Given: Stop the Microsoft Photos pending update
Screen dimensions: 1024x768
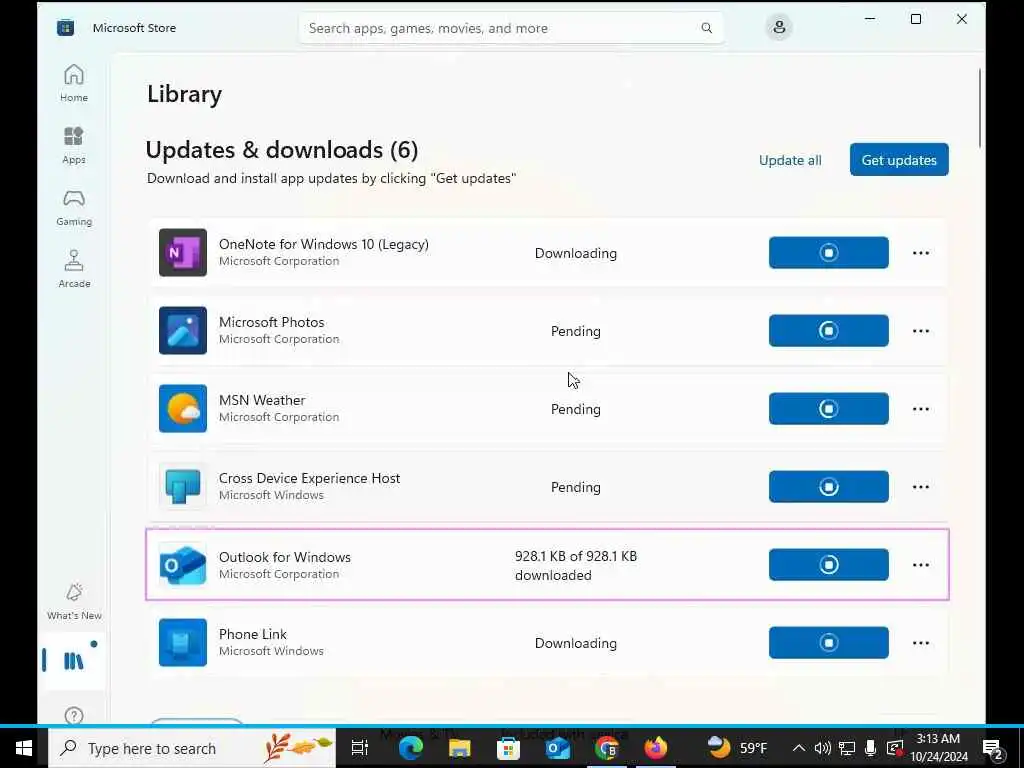Looking at the screenshot, I should pos(828,330).
